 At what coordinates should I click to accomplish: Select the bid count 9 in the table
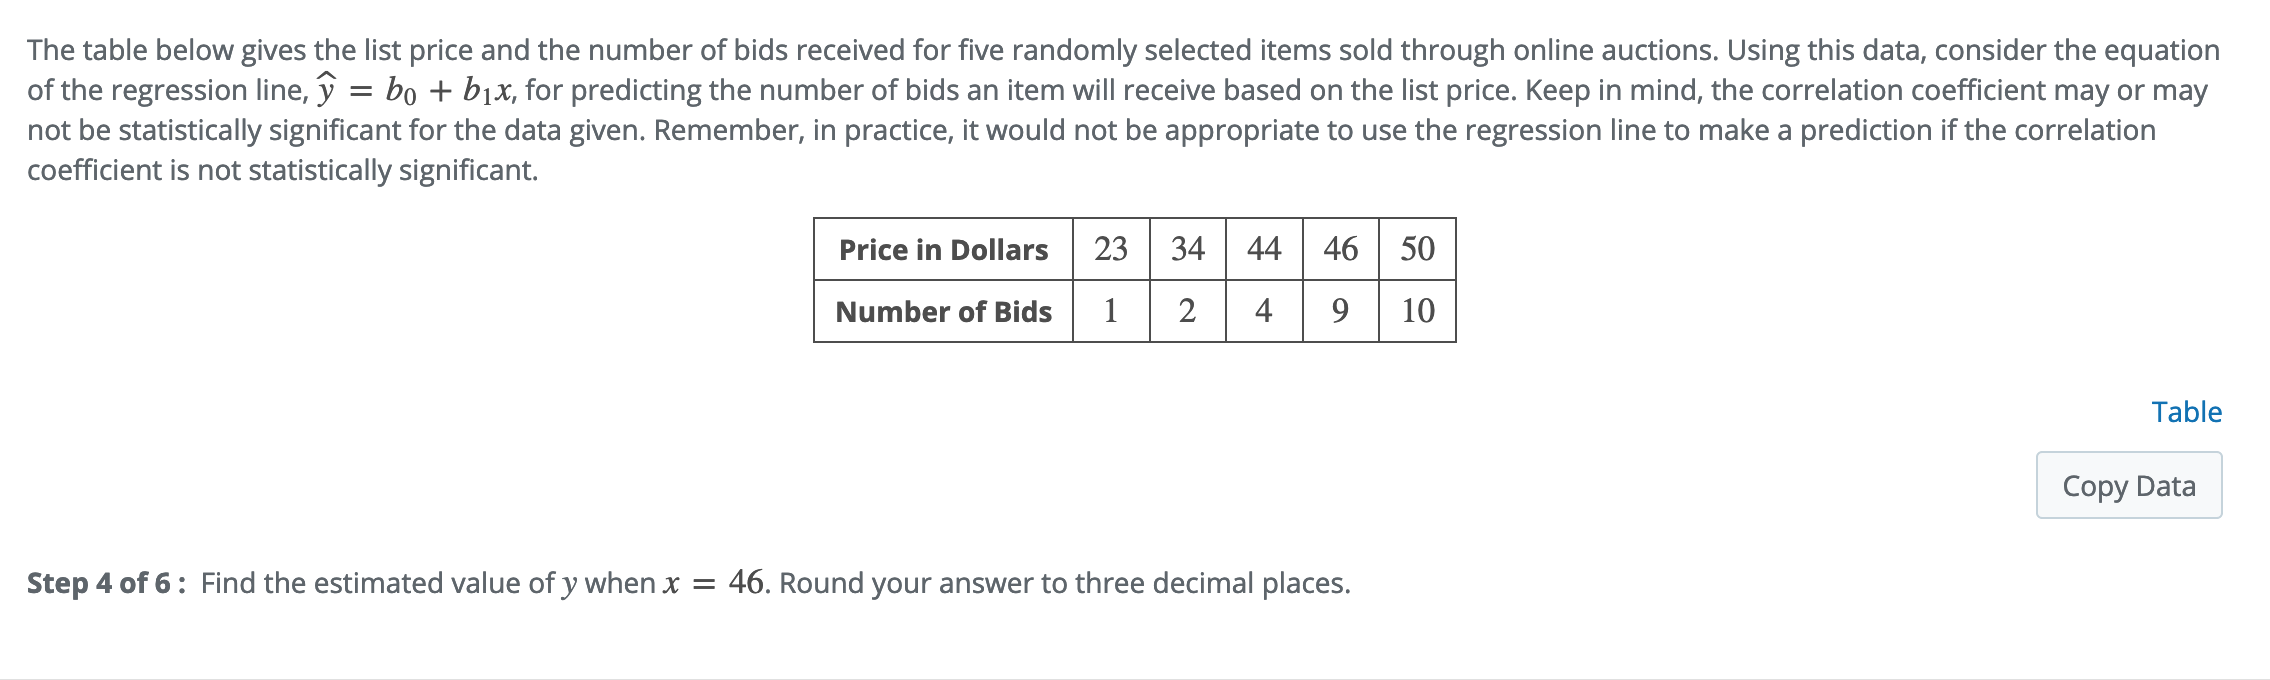1339,312
